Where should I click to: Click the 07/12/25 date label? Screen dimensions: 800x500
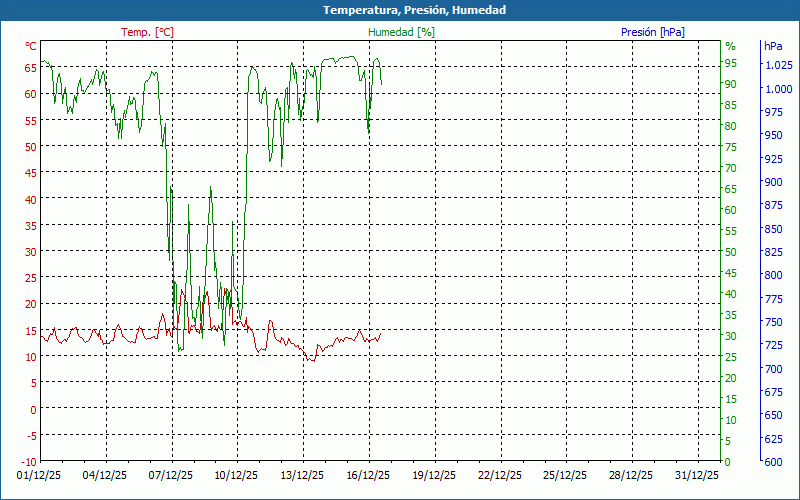[171, 476]
